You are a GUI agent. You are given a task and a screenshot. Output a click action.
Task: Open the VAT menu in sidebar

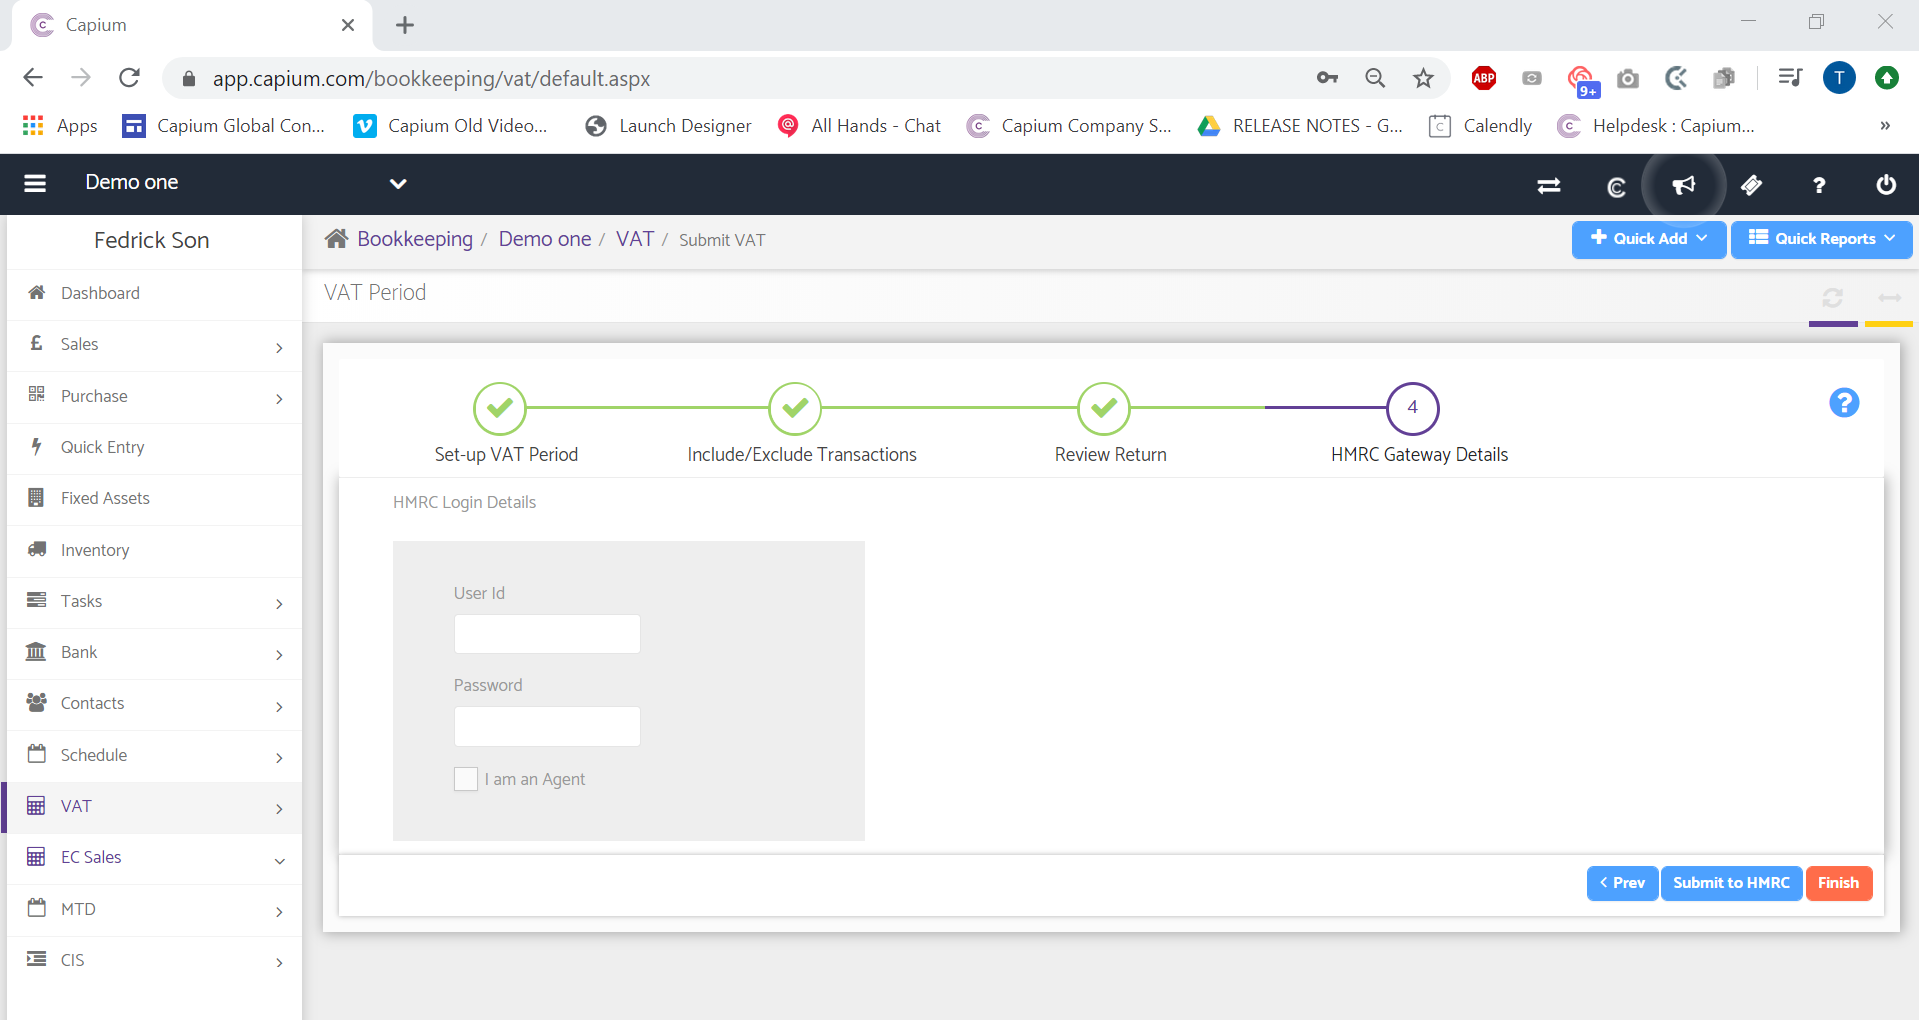(155, 806)
